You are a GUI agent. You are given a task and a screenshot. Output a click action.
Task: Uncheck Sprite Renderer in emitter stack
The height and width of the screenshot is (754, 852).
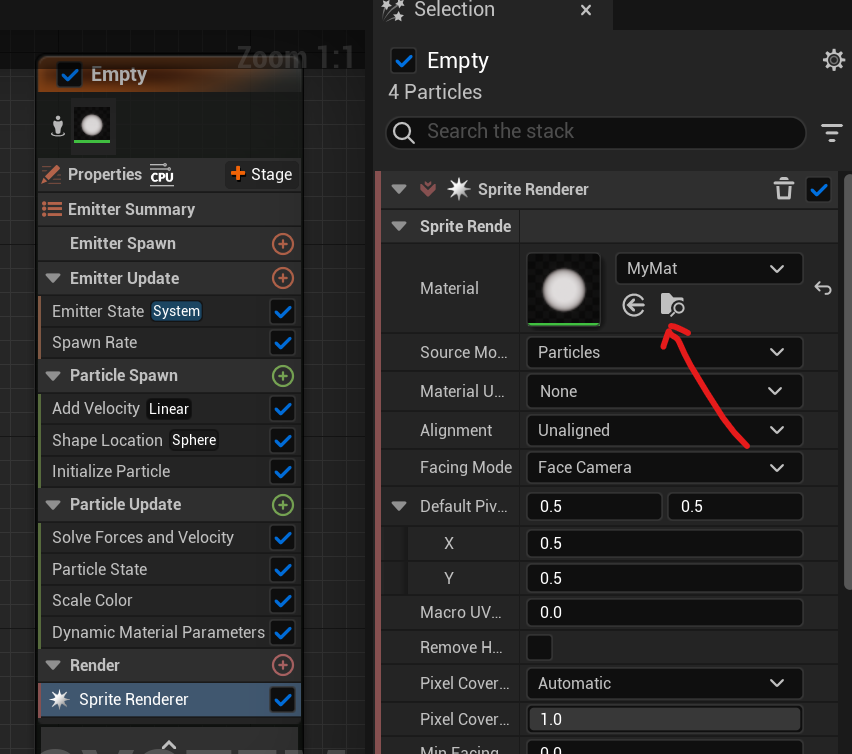point(283,700)
